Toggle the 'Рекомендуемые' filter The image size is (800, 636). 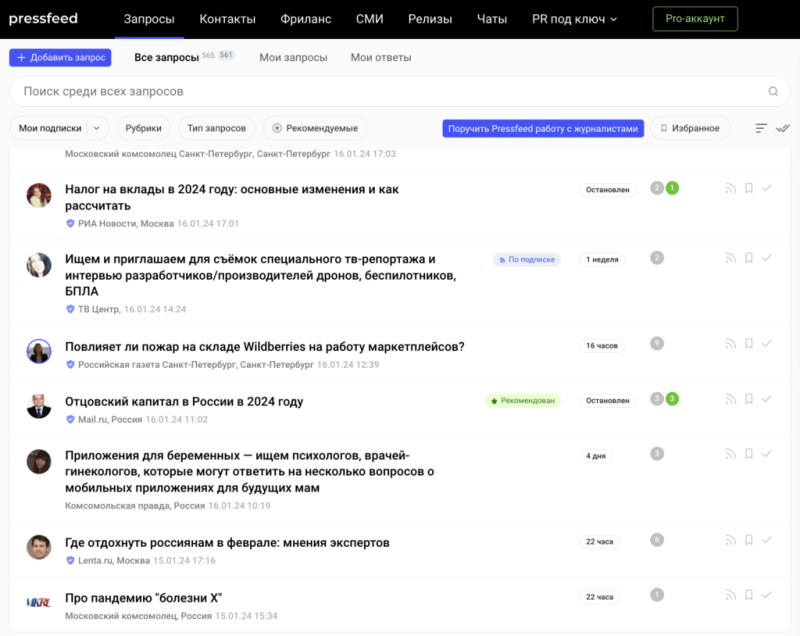click(x=315, y=128)
